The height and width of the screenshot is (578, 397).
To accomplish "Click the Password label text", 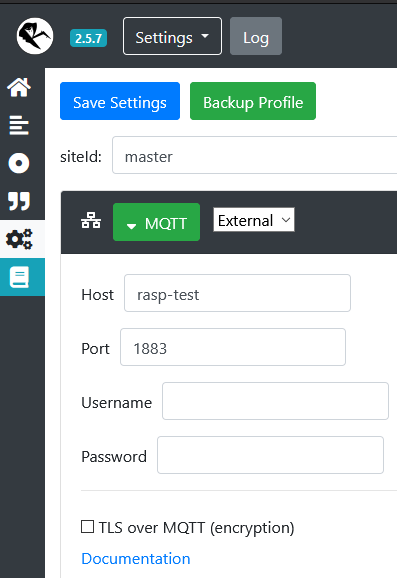I will pos(114,457).
